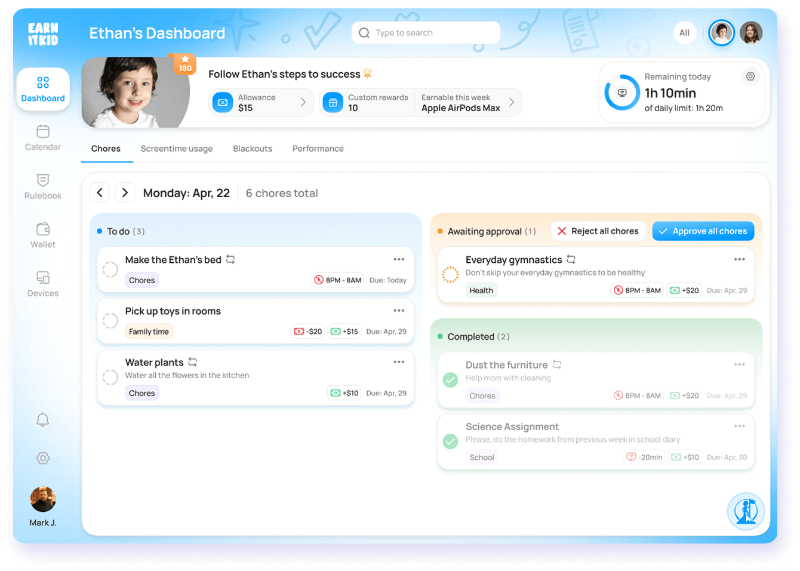The height and width of the screenshot is (571, 800).
Task: Switch to the Screentime usage tab
Action: tap(176, 149)
